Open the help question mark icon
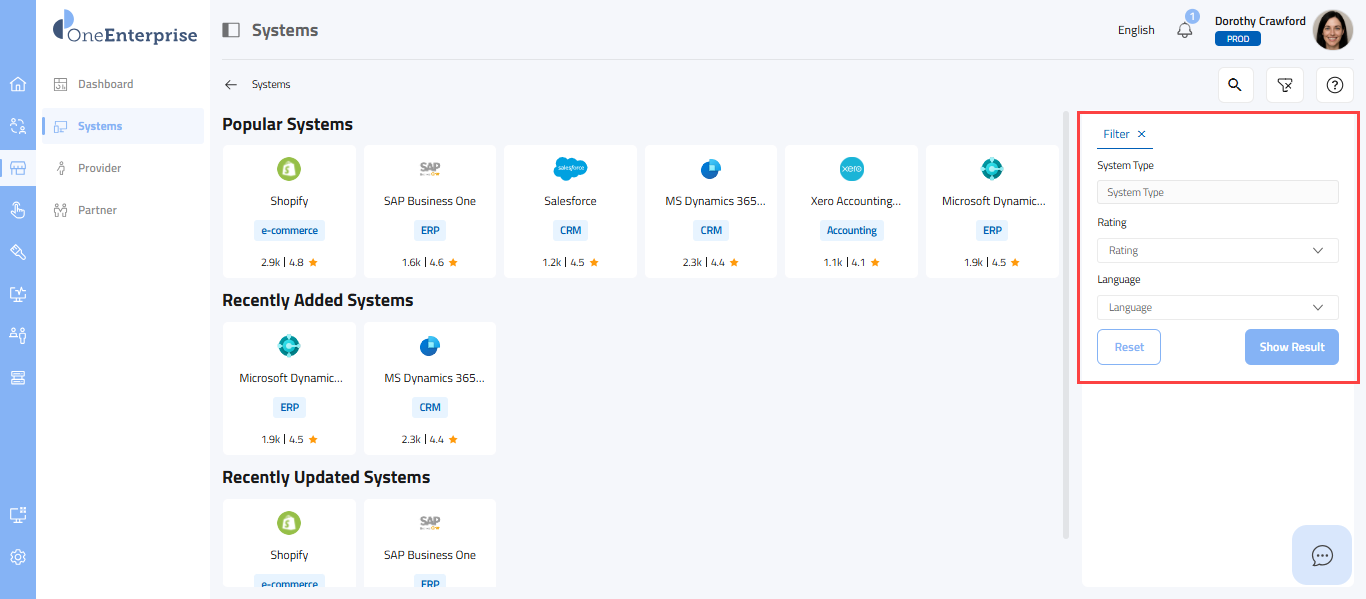1366x599 pixels. (x=1334, y=85)
